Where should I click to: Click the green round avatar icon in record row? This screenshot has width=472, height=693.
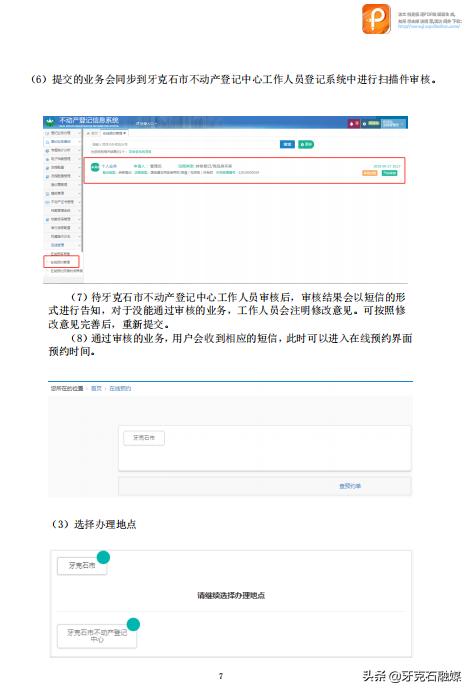[x=95, y=167]
